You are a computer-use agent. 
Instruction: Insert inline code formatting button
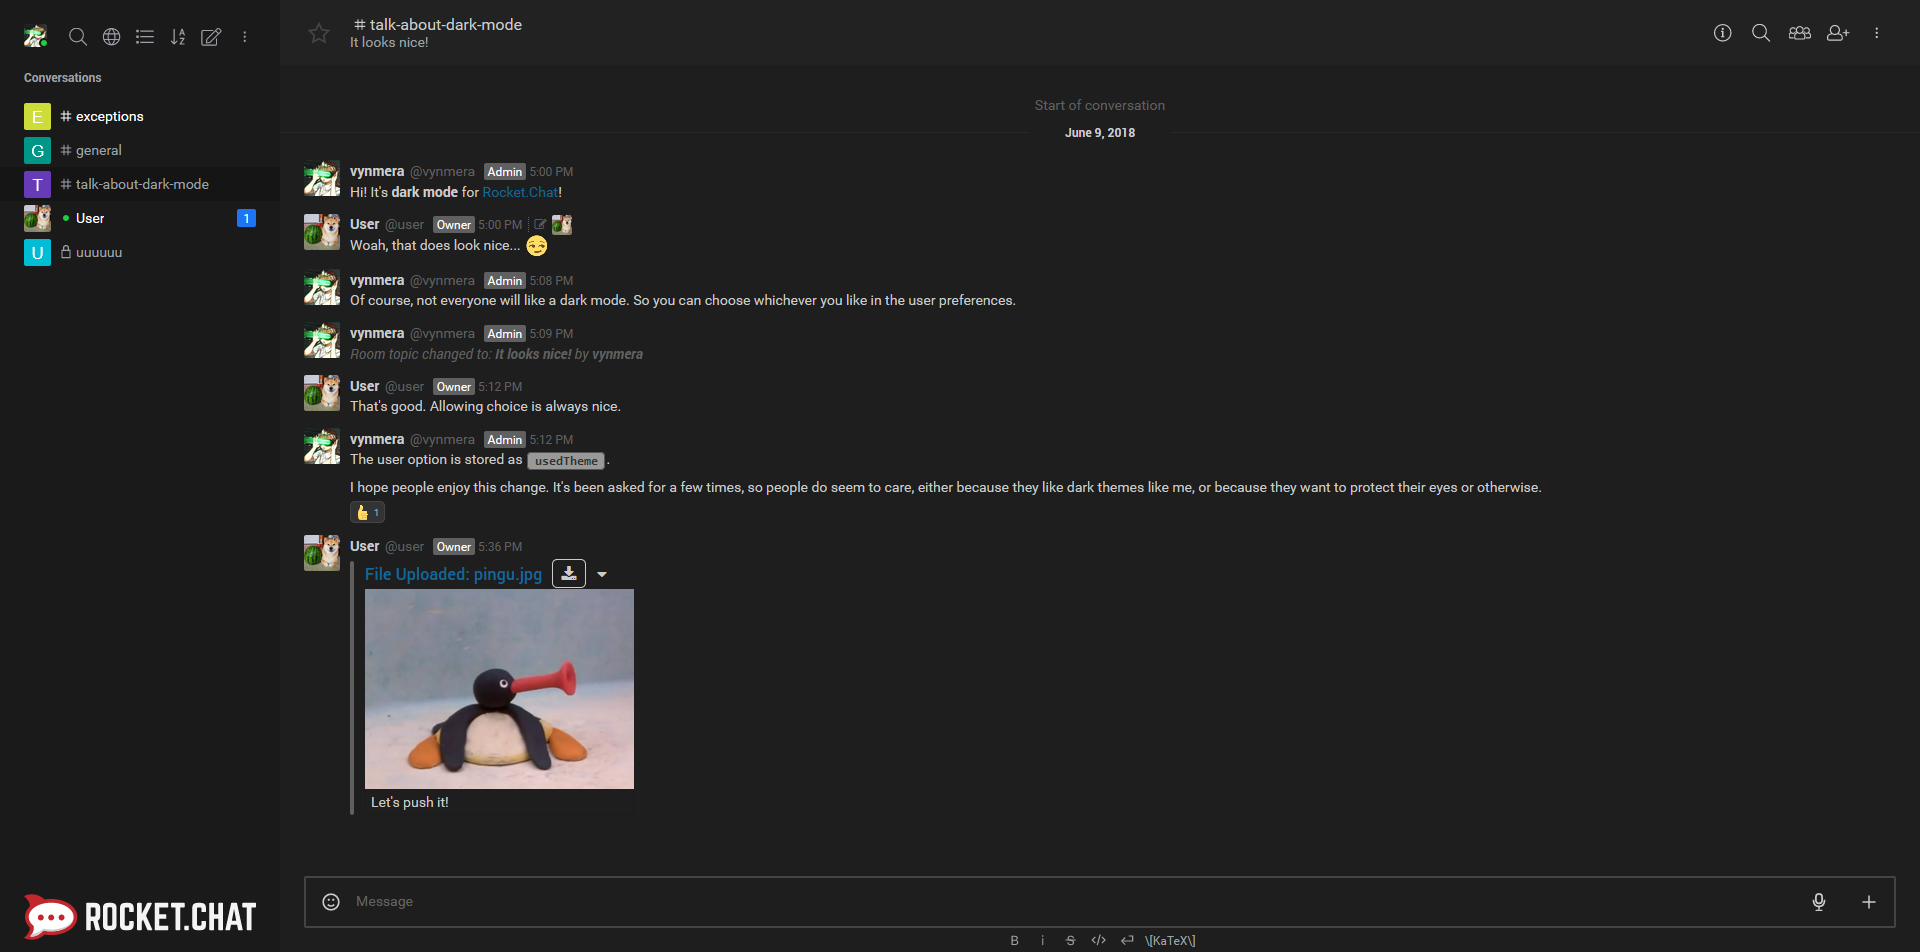(x=1098, y=940)
